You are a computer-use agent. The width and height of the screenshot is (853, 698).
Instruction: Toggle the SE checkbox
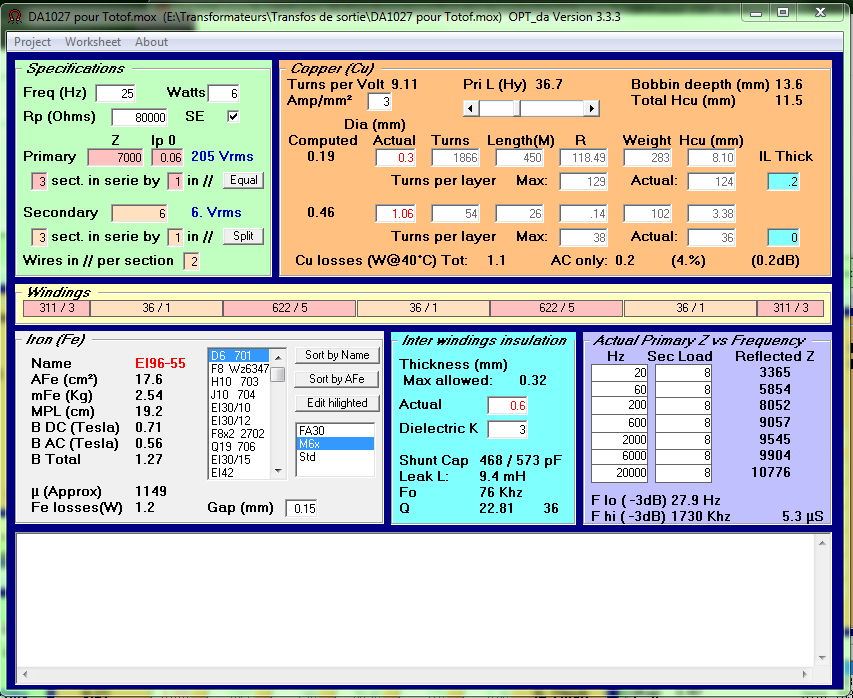(x=233, y=116)
